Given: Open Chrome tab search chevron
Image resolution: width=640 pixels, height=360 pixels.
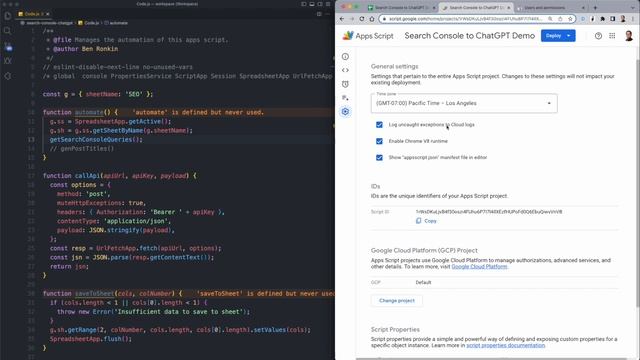Looking at the screenshot, I should [633, 7].
